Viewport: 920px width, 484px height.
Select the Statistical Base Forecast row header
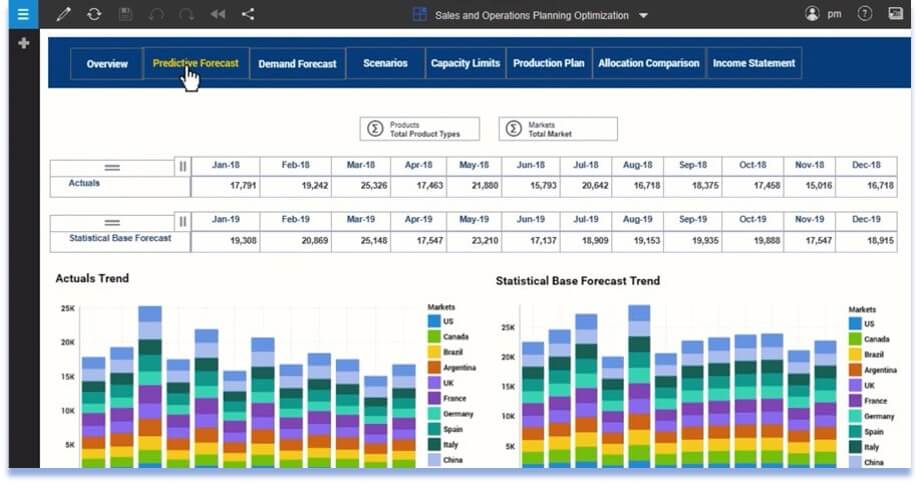[120, 239]
